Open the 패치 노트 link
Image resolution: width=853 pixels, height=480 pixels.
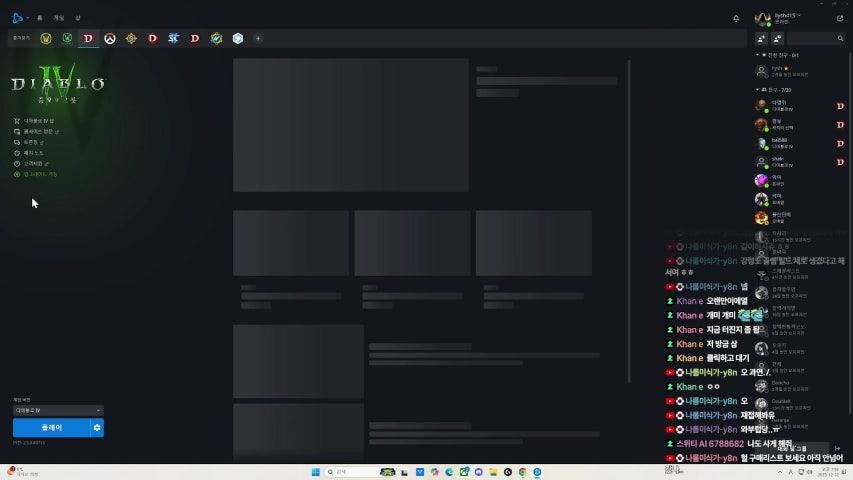[28, 153]
